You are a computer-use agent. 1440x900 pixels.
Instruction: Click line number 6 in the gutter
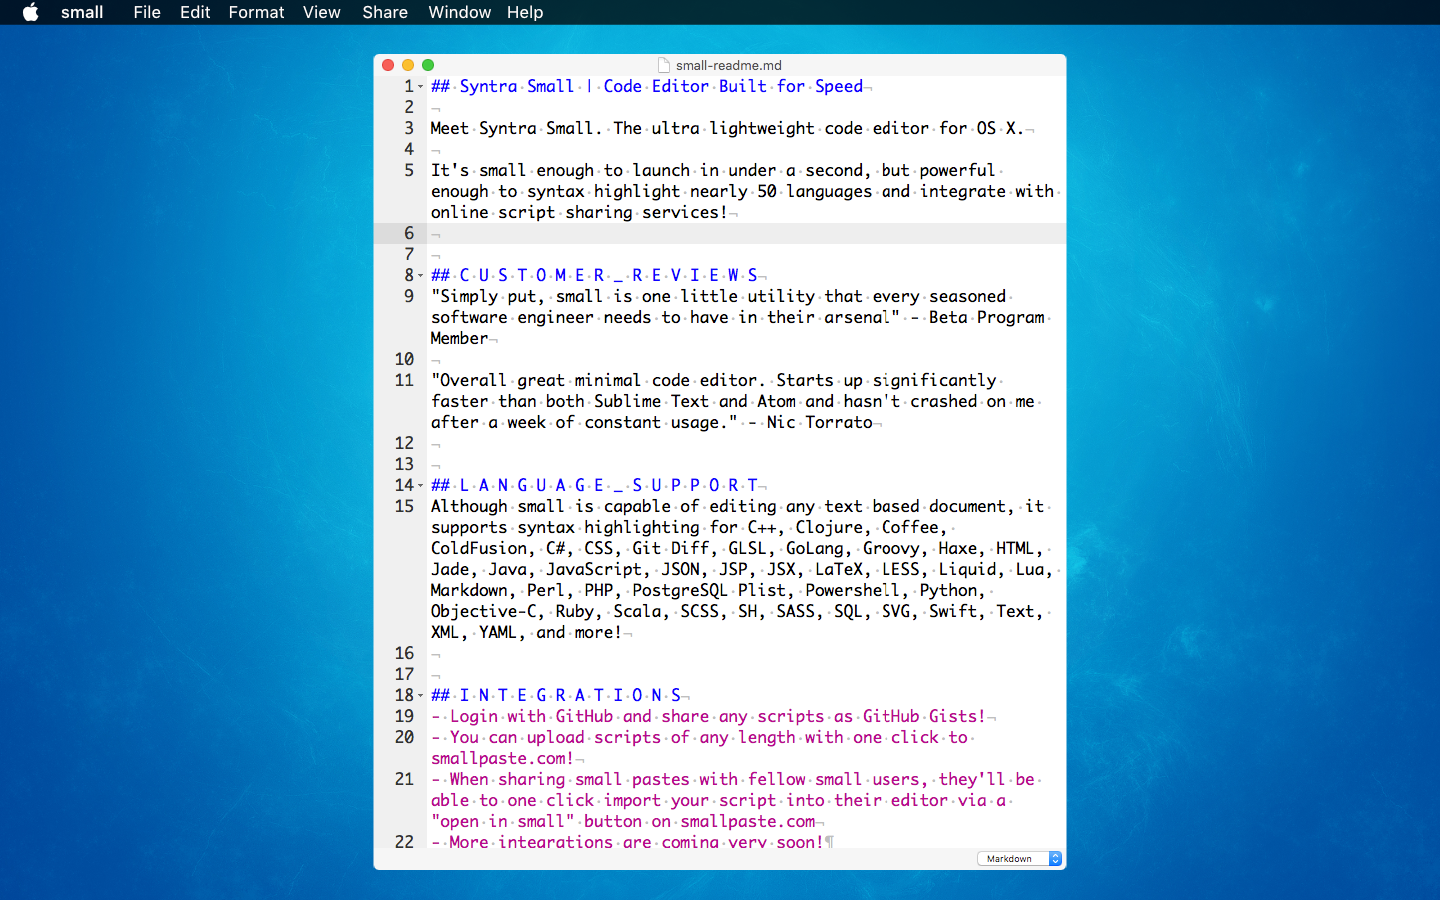click(x=409, y=233)
